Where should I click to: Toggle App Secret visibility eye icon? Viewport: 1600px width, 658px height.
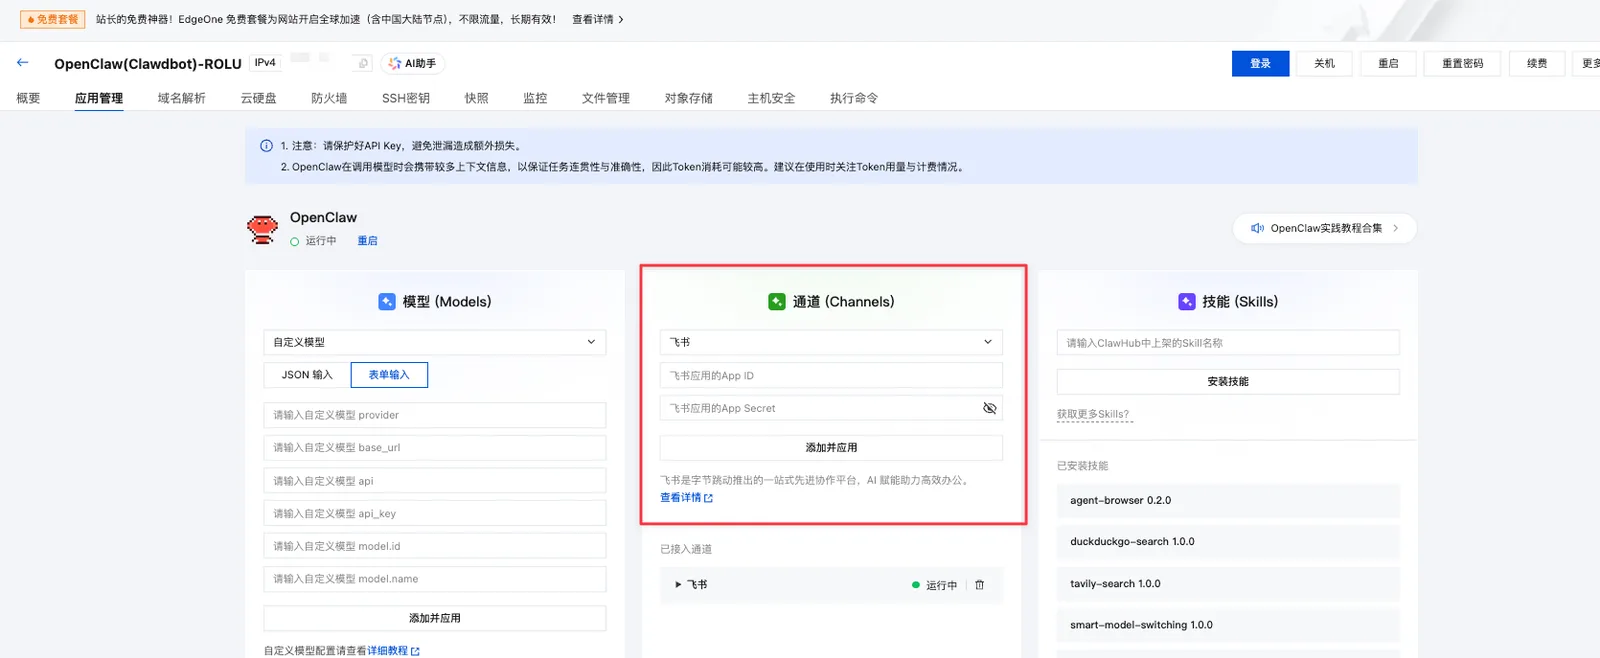click(989, 408)
